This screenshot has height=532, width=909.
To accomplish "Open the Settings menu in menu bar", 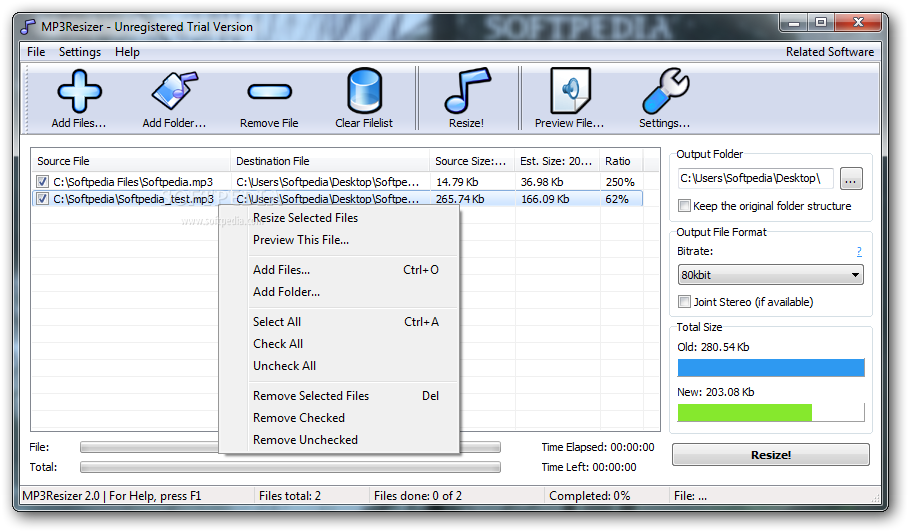I will pos(79,52).
